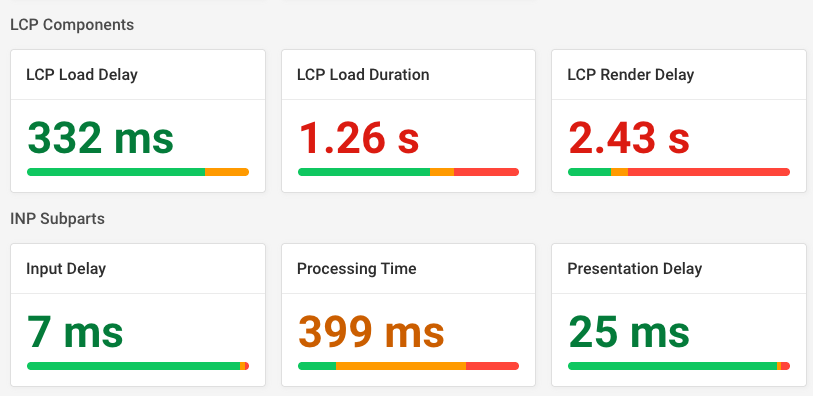813x396 pixels.
Task: Click the 2.43 s value
Action: pos(629,138)
